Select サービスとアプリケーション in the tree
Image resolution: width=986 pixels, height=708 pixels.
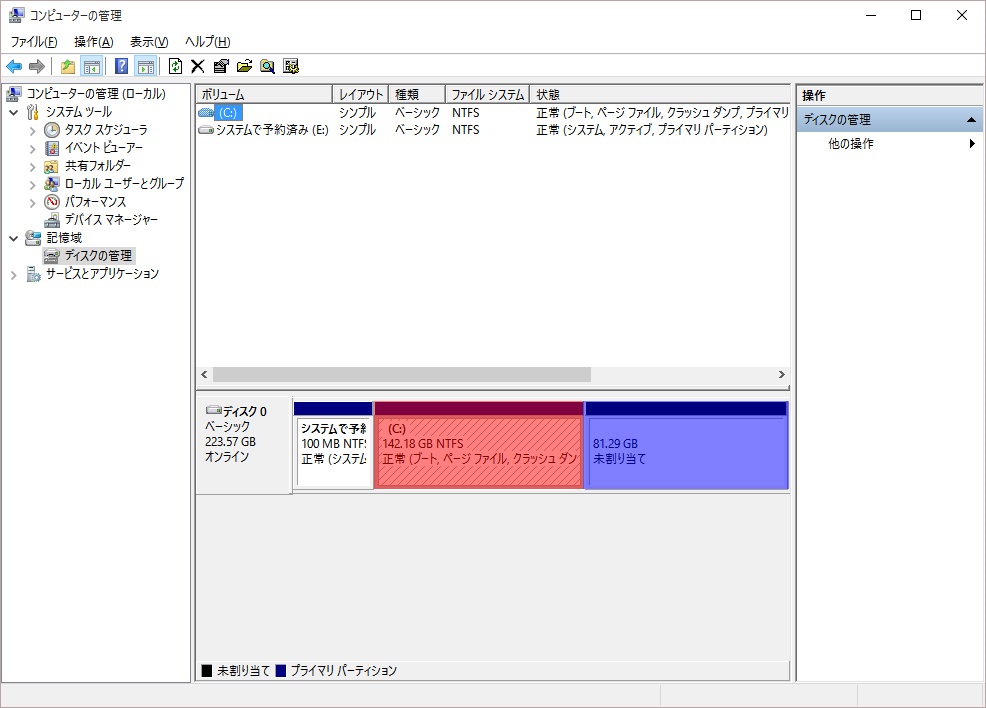click(x=102, y=274)
